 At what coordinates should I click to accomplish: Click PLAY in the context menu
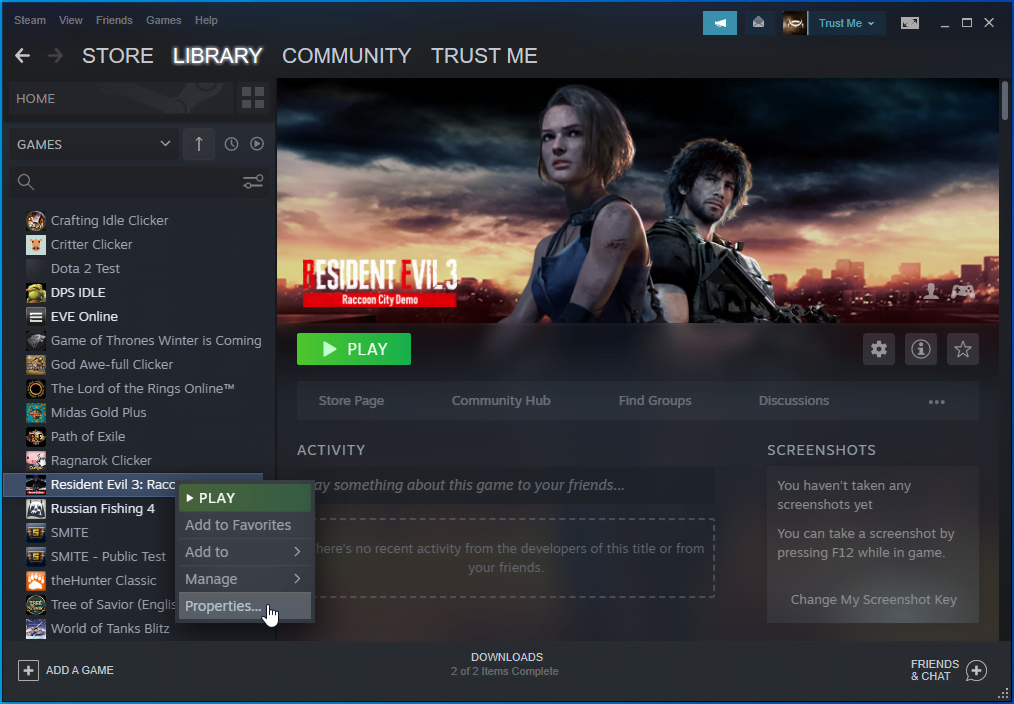[x=244, y=498]
